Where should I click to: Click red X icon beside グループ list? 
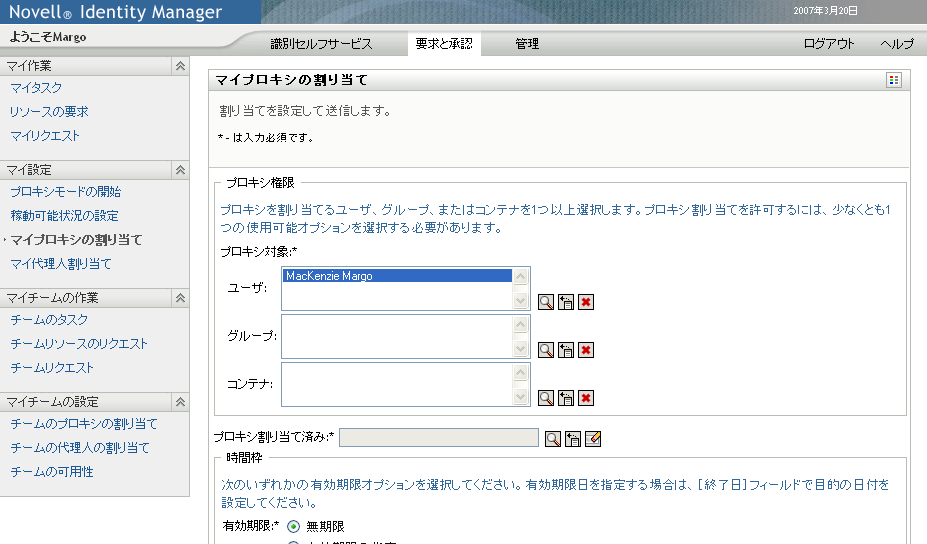(x=586, y=350)
